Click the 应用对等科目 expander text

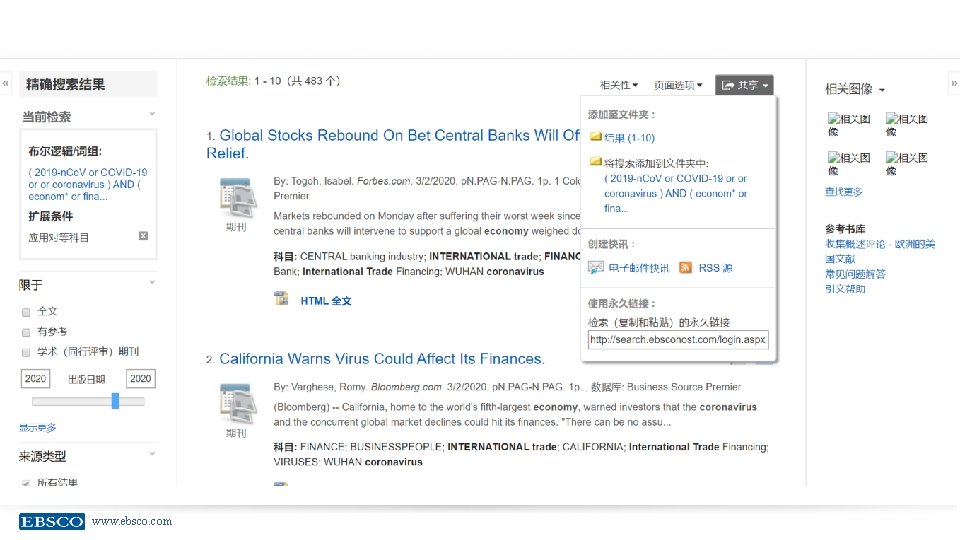[x=59, y=238]
